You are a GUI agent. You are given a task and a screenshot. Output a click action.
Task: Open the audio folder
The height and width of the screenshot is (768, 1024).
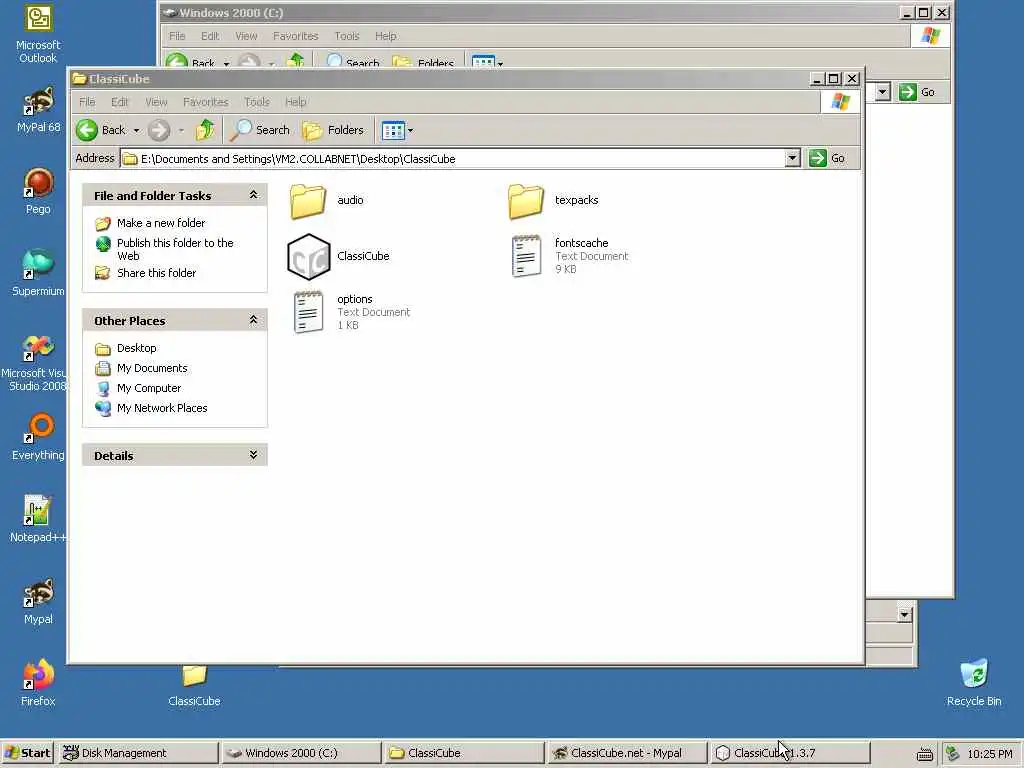(x=308, y=200)
